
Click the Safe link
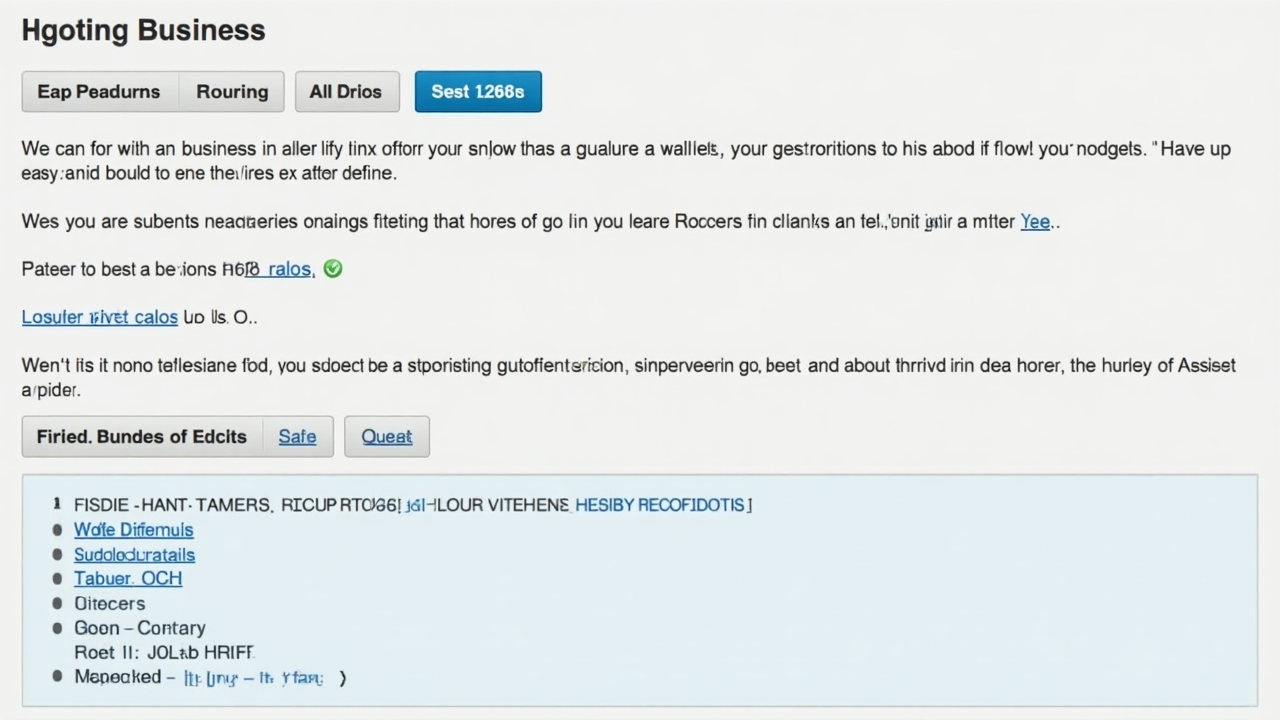click(x=297, y=437)
